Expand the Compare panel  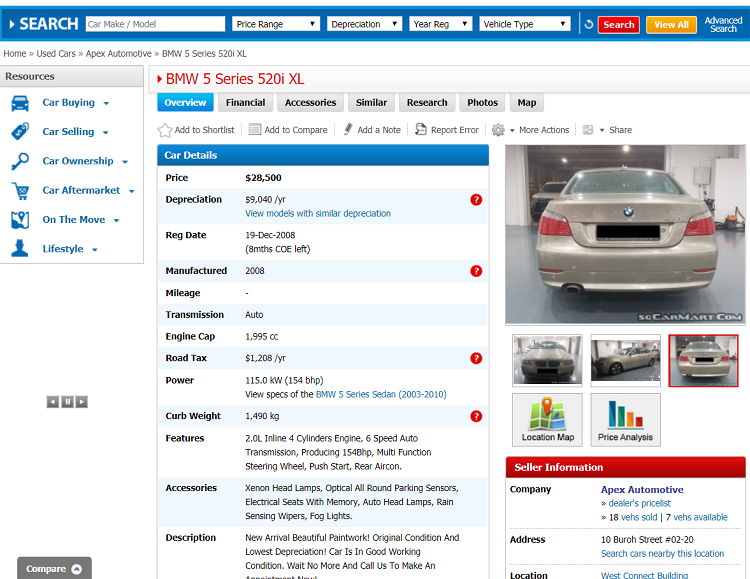(x=54, y=568)
